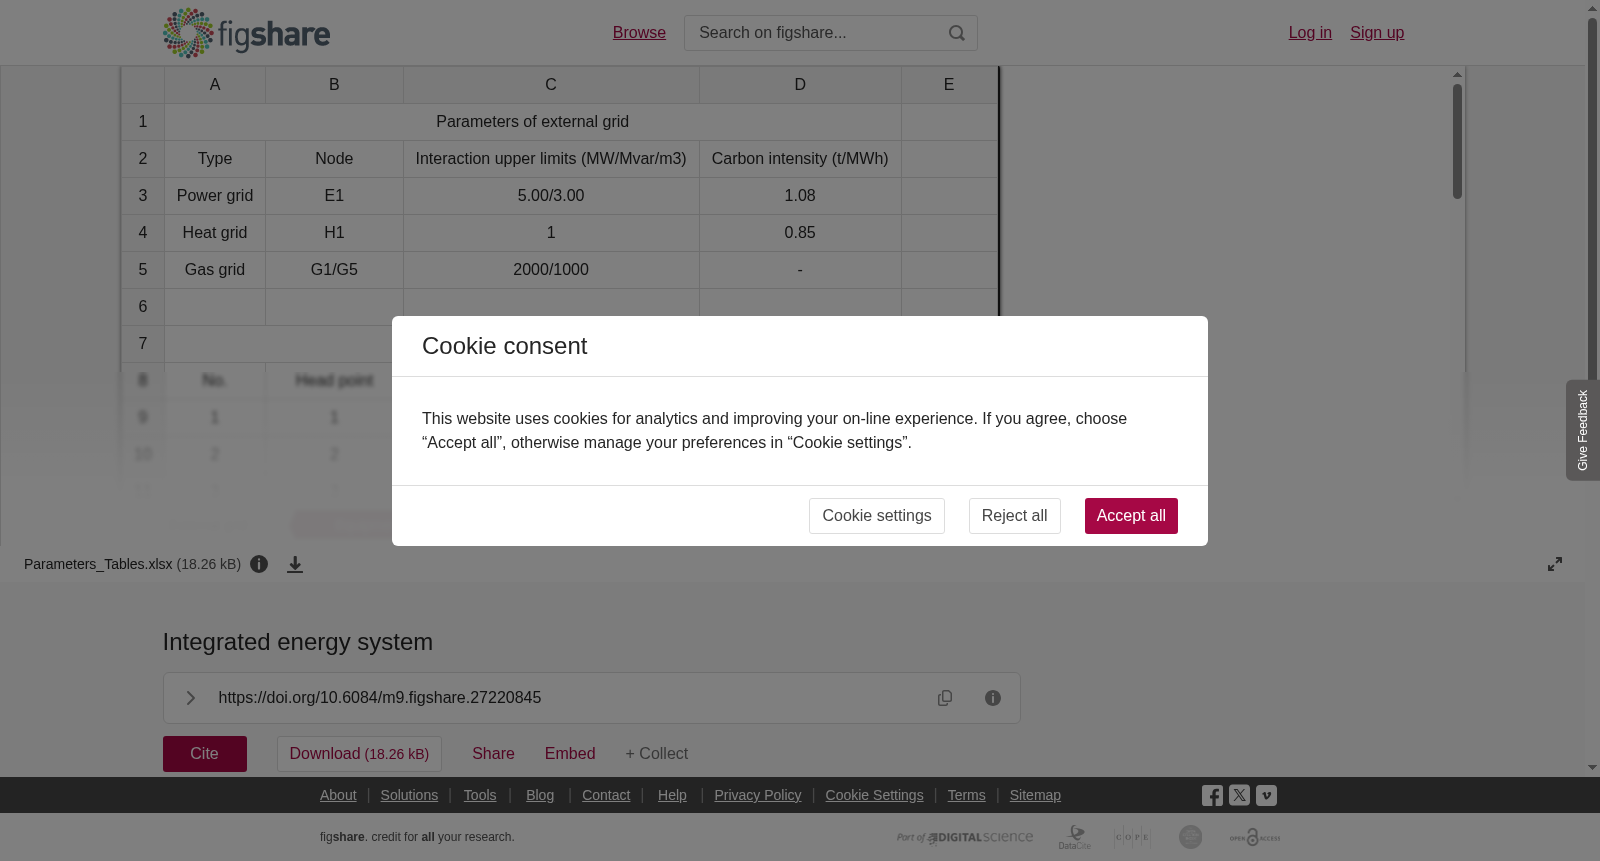Viewport: 1600px width, 861px height.
Task: Click the file viewer scrollbar up arrow
Action: [1458, 75]
